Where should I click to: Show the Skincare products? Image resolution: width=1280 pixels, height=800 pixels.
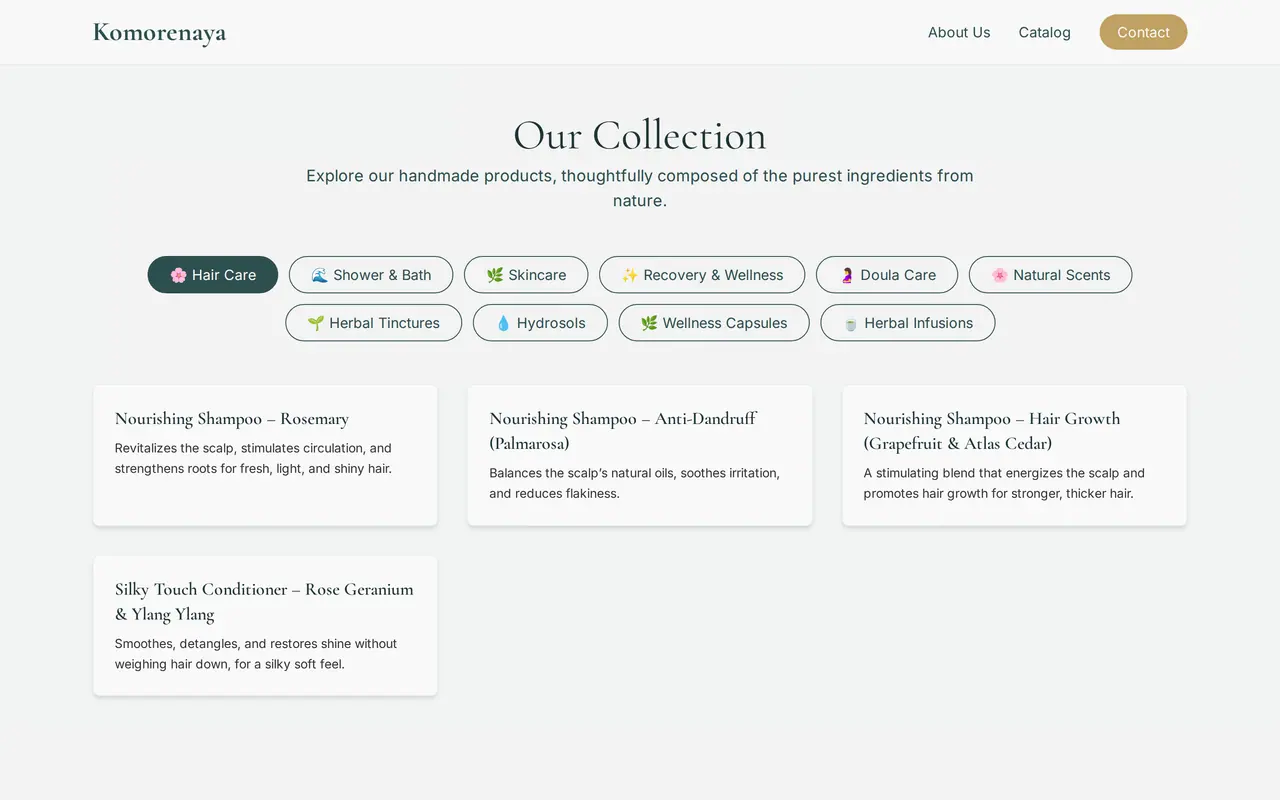(526, 275)
